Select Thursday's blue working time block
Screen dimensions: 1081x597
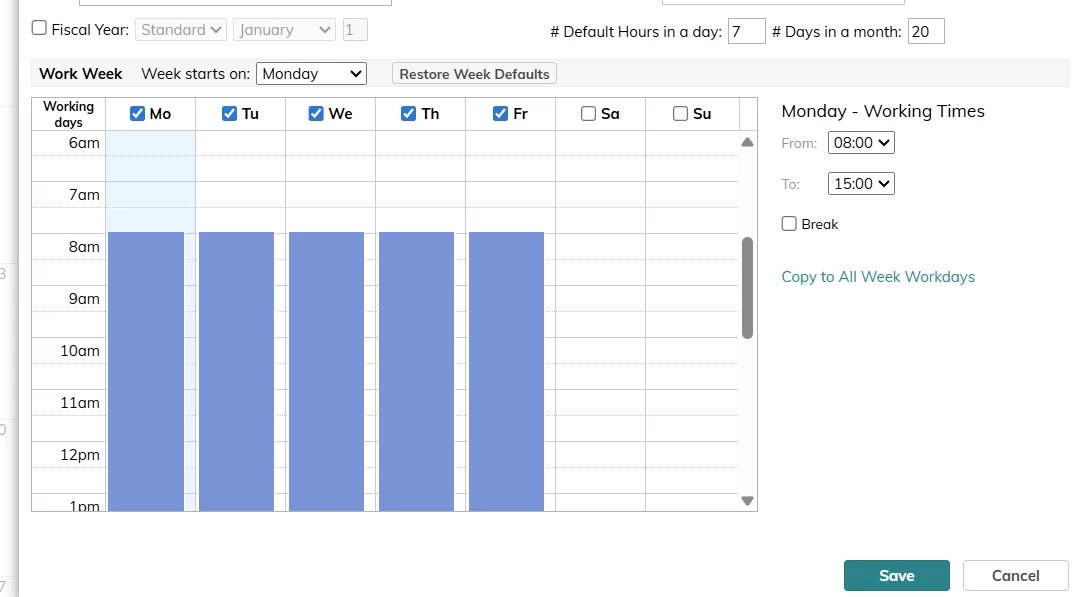point(416,372)
